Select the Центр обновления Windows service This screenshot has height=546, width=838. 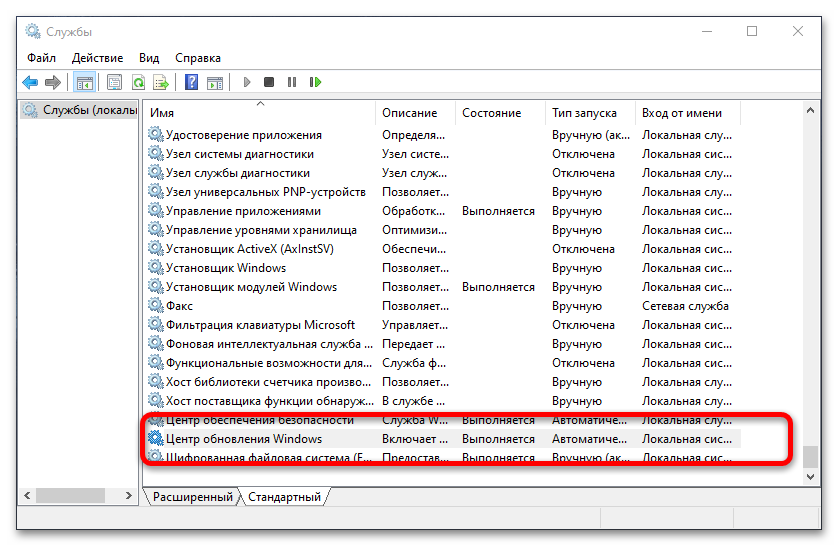pyautogui.click(x=443, y=439)
